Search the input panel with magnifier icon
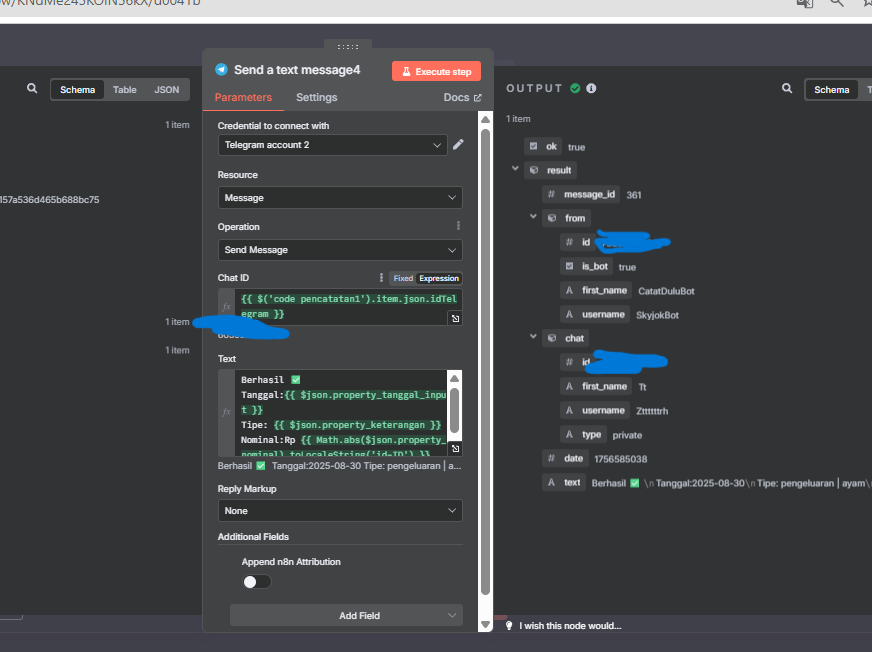The height and width of the screenshot is (652, 872). (x=32, y=89)
